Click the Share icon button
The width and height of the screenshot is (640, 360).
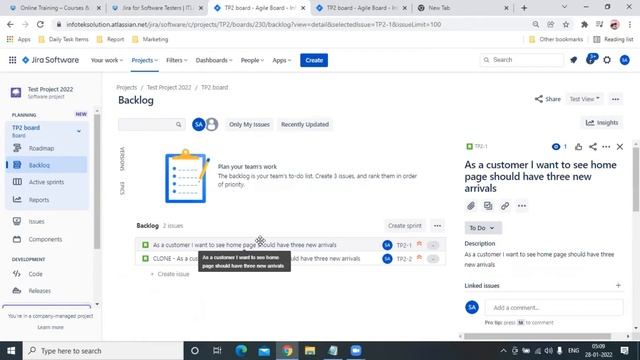(x=547, y=99)
